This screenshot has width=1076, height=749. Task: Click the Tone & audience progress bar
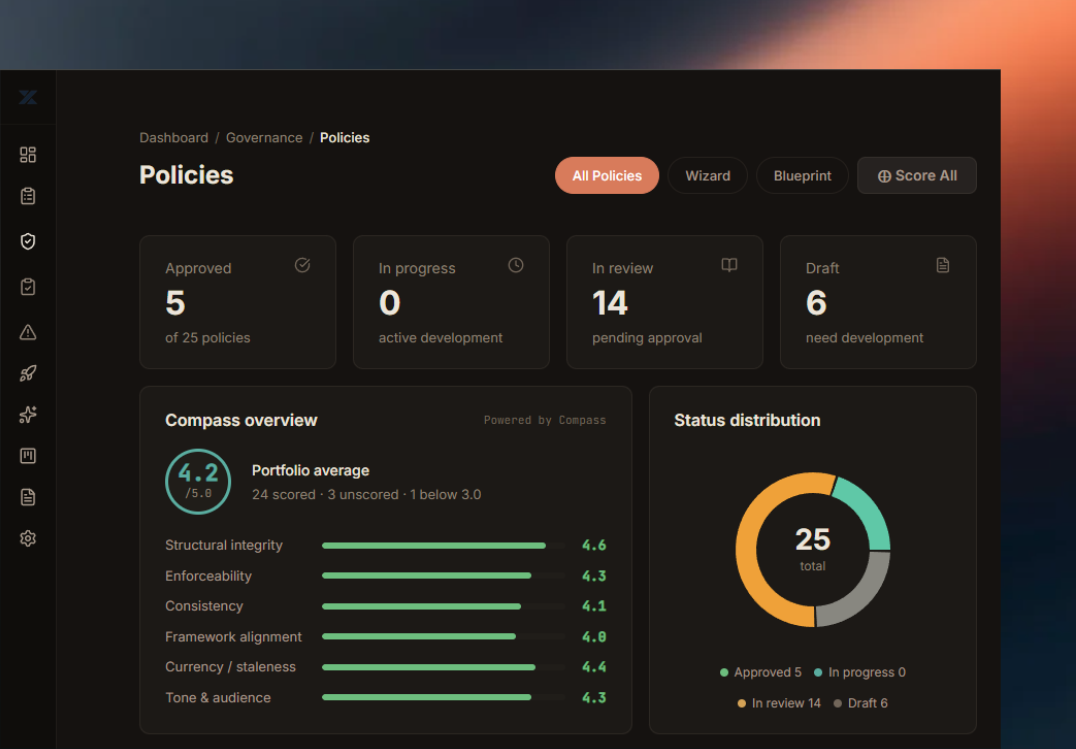(443, 698)
